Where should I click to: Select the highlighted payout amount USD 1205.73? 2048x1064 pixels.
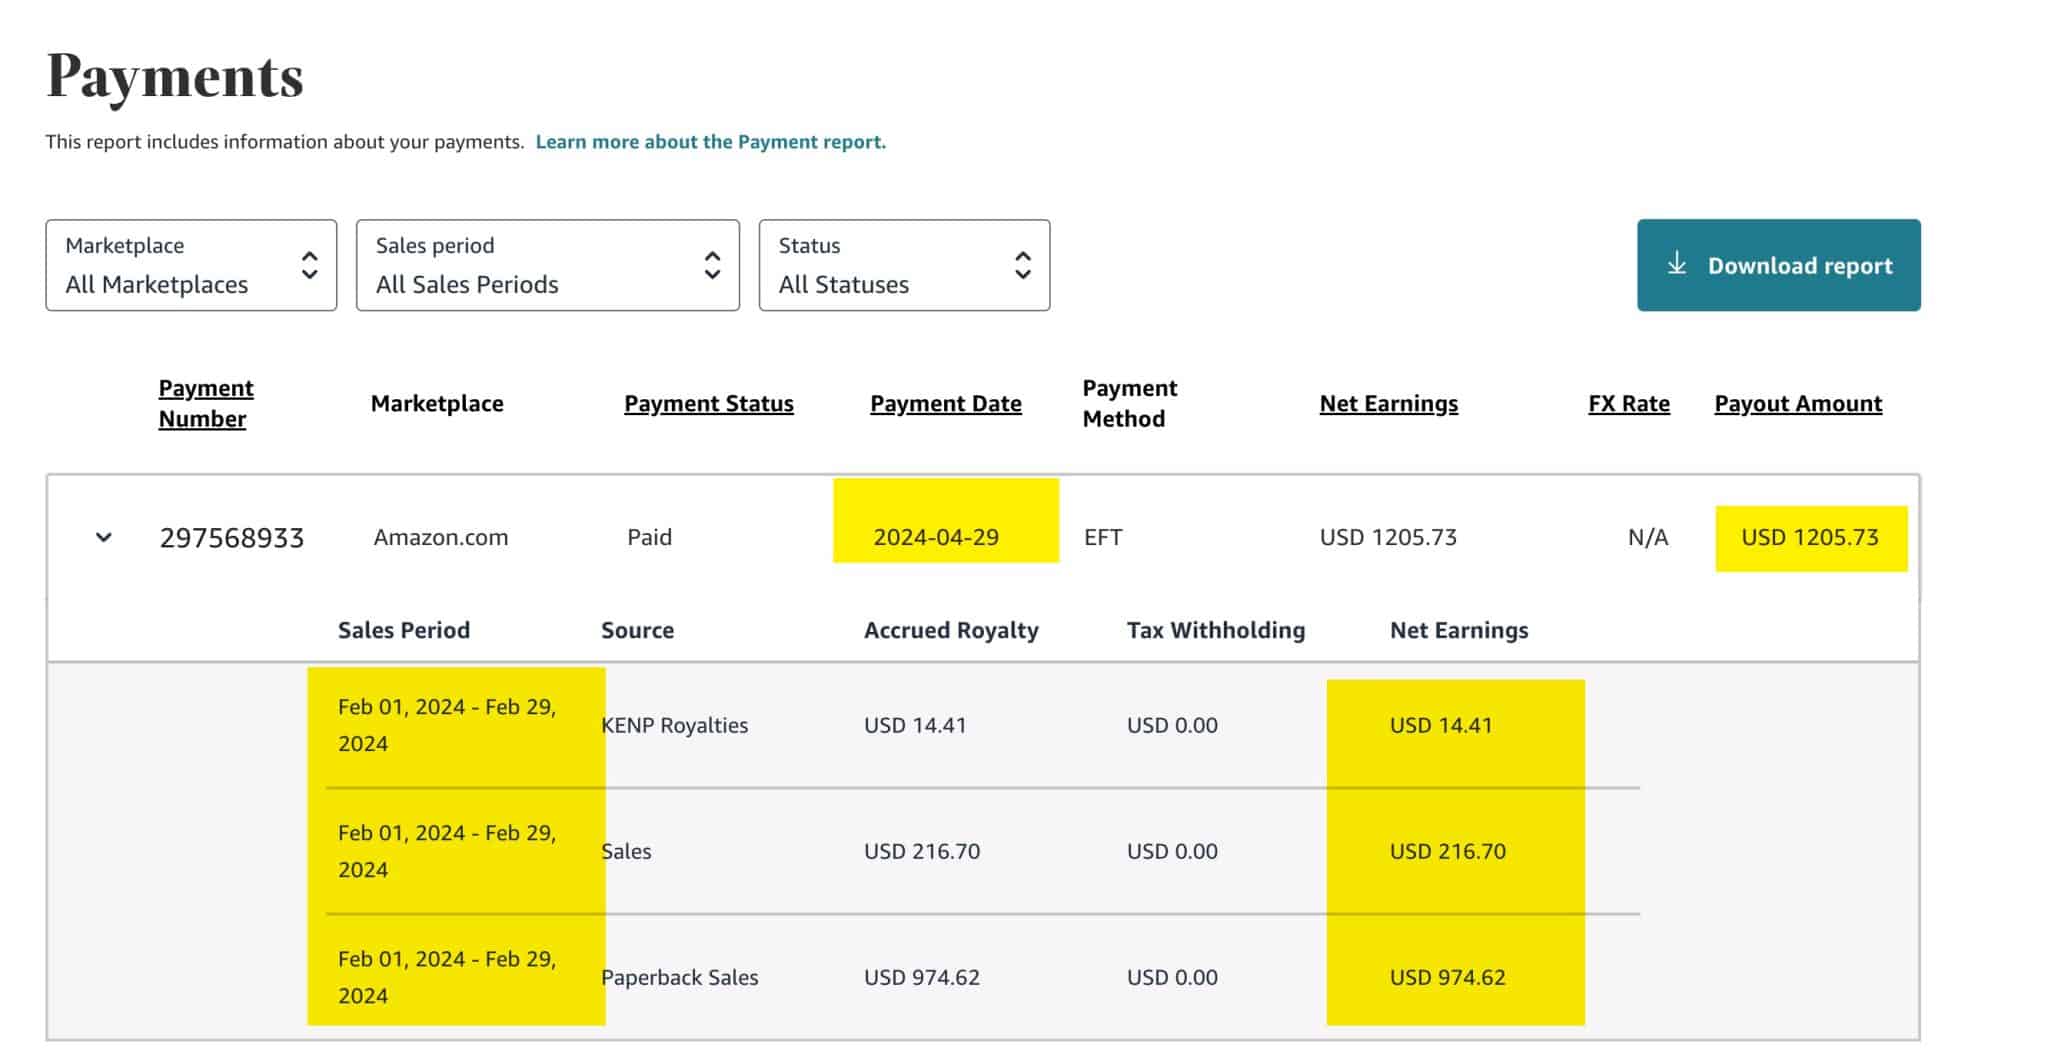point(1811,537)
